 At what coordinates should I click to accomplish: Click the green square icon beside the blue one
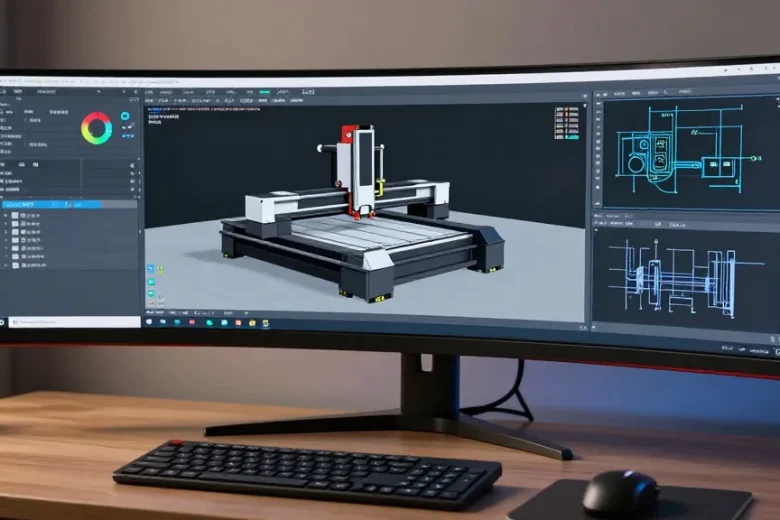pos(161,270)
